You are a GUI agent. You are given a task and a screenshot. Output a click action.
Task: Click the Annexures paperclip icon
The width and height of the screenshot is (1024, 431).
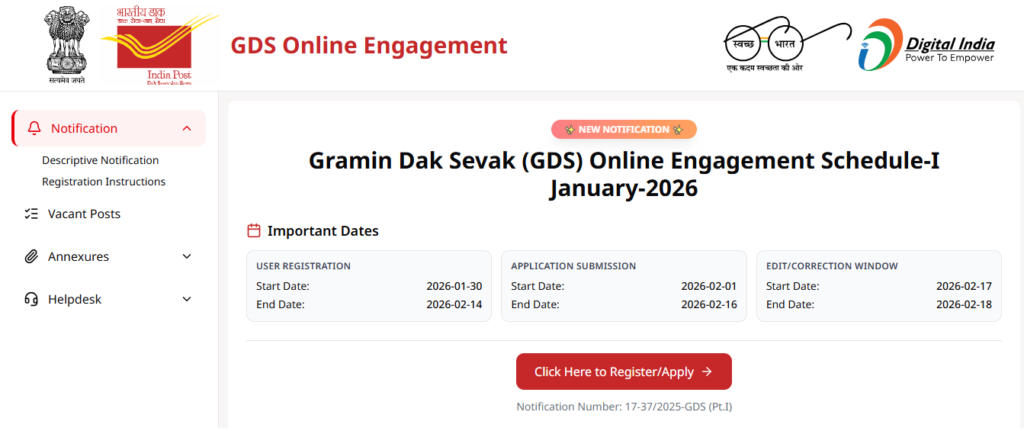(30, 257)
